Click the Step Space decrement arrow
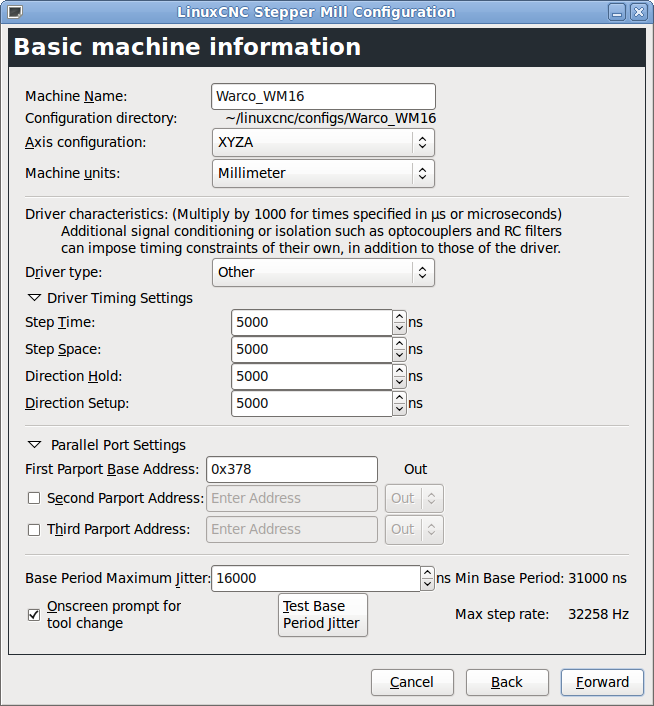 pos(399,355)
